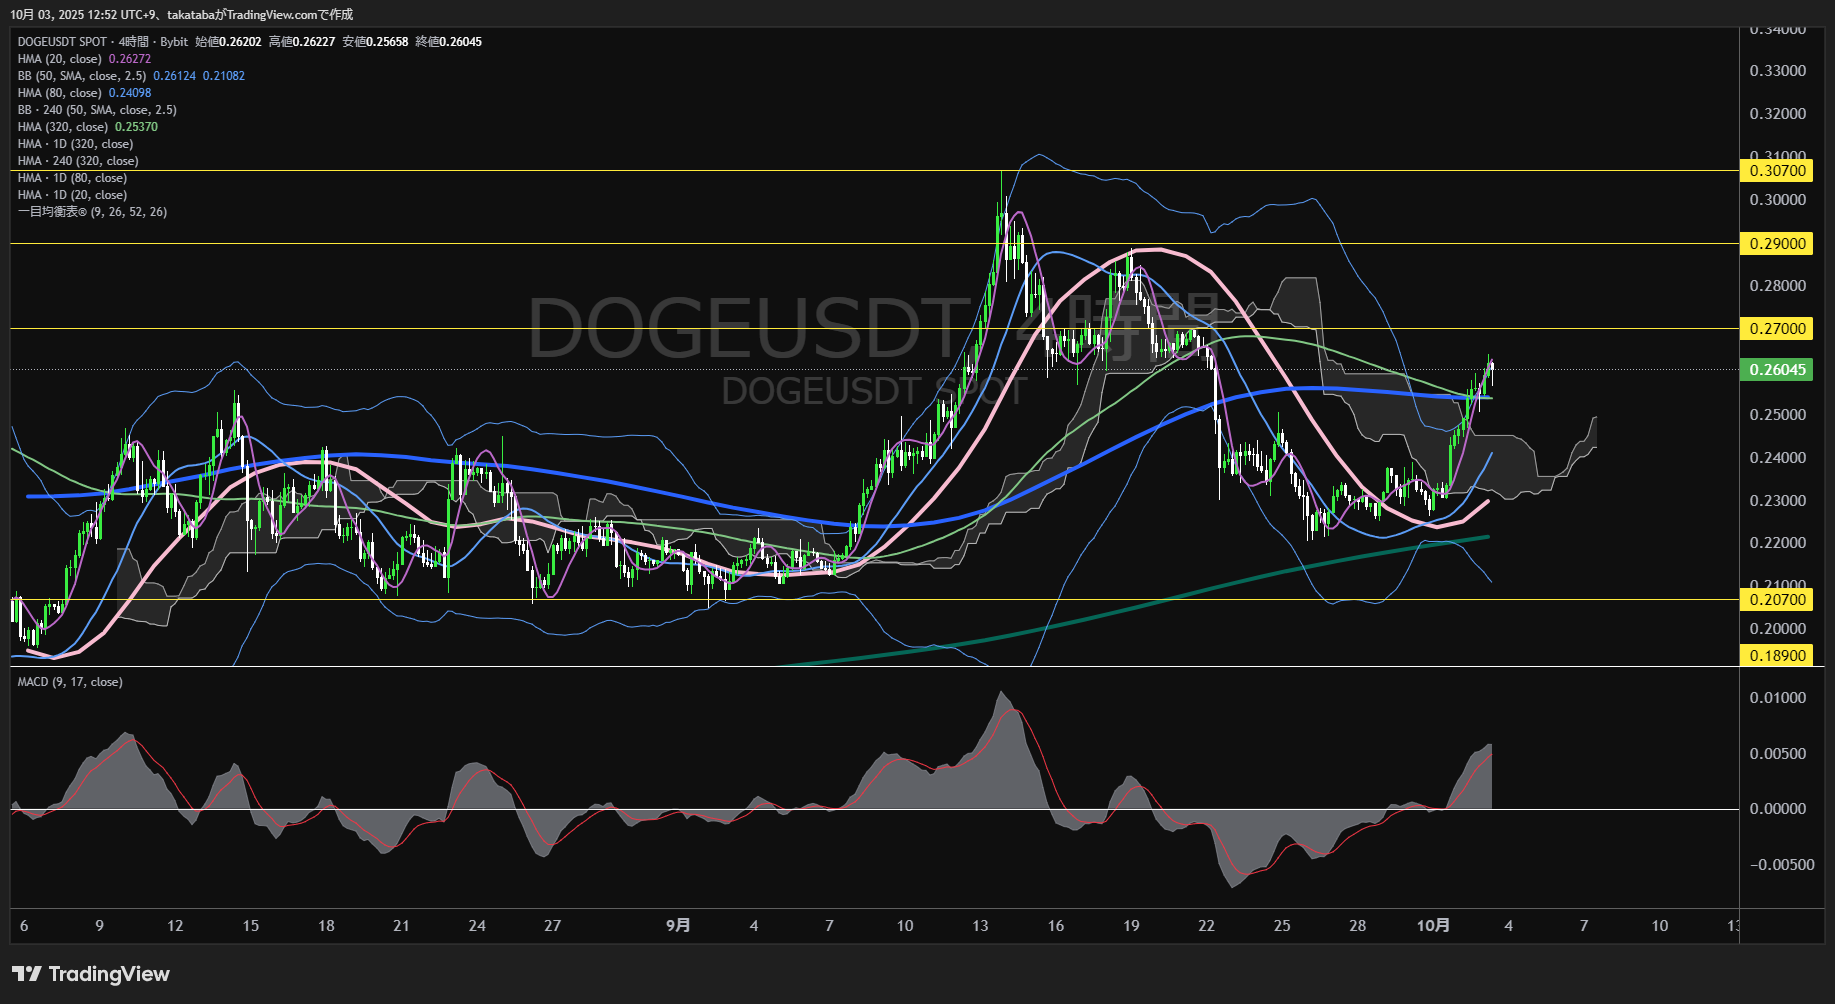The width and height of the screenshot is (1835, 1004).
Task: Click the HMA · 1D (20, close) legend
Action: click(72, 195)
